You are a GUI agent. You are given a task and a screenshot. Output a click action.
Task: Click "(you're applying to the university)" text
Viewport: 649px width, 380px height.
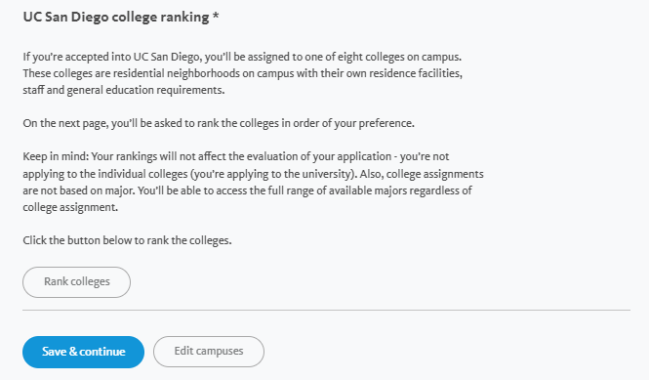pos(273,174)
